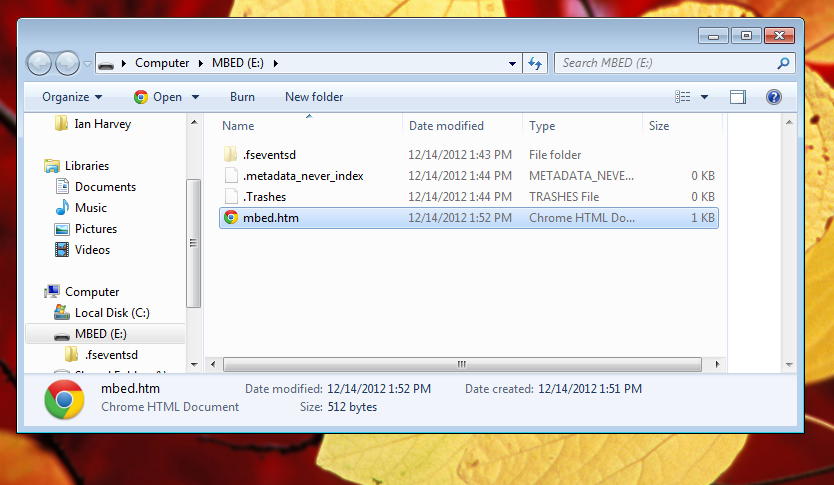Image resolution: width=834 pixels, height=485 pixels.
Task: Click blank file icon beside .metadata_never_index
Action: (231, 175)
